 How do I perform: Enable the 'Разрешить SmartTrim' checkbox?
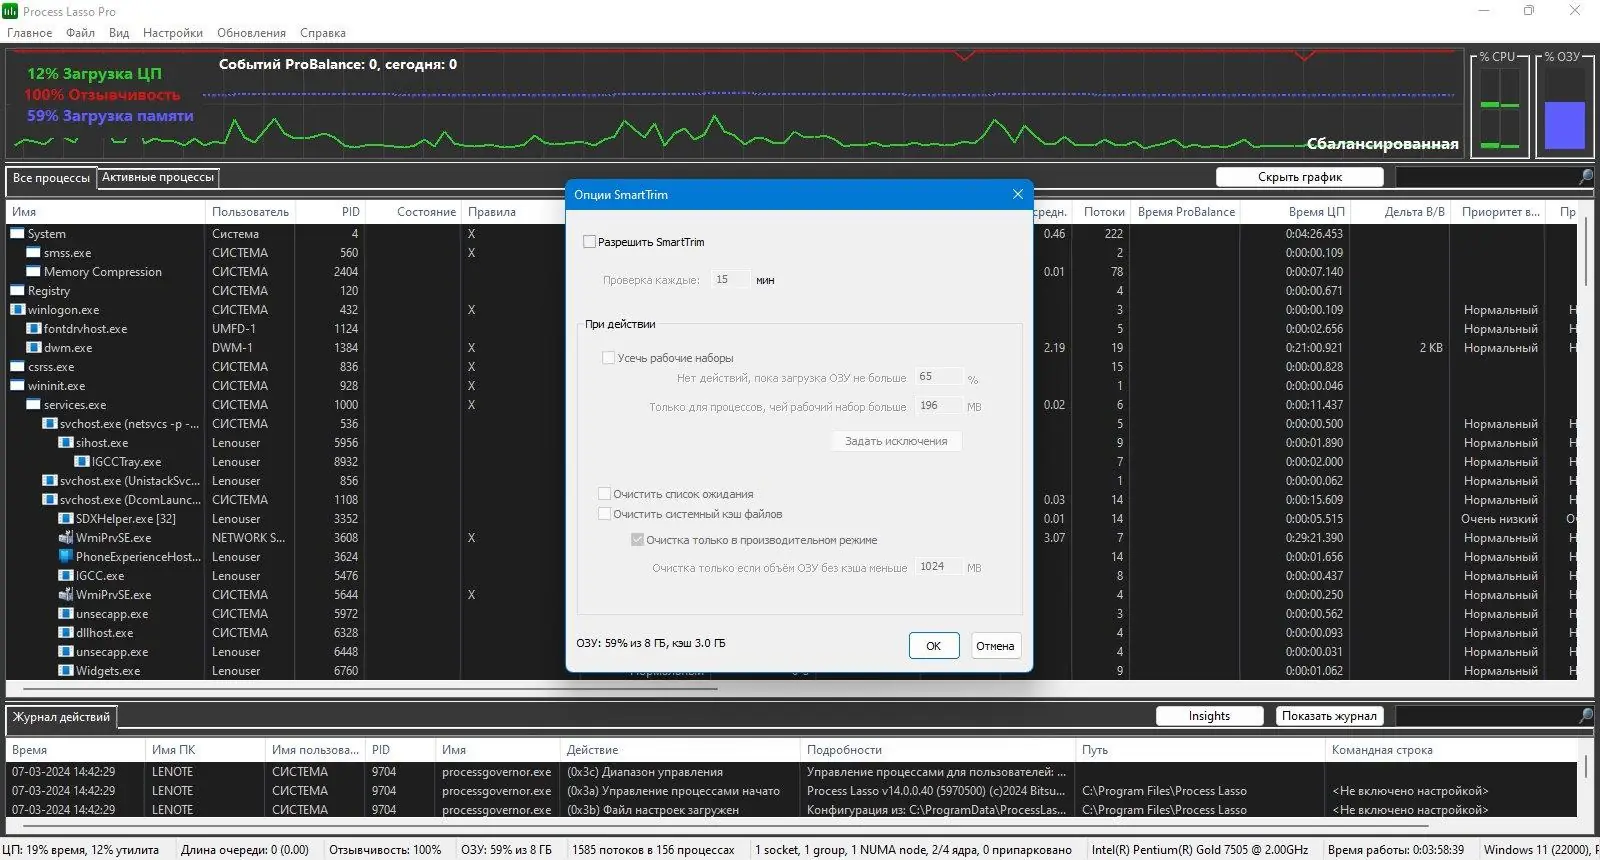click(x=589, y=242)
